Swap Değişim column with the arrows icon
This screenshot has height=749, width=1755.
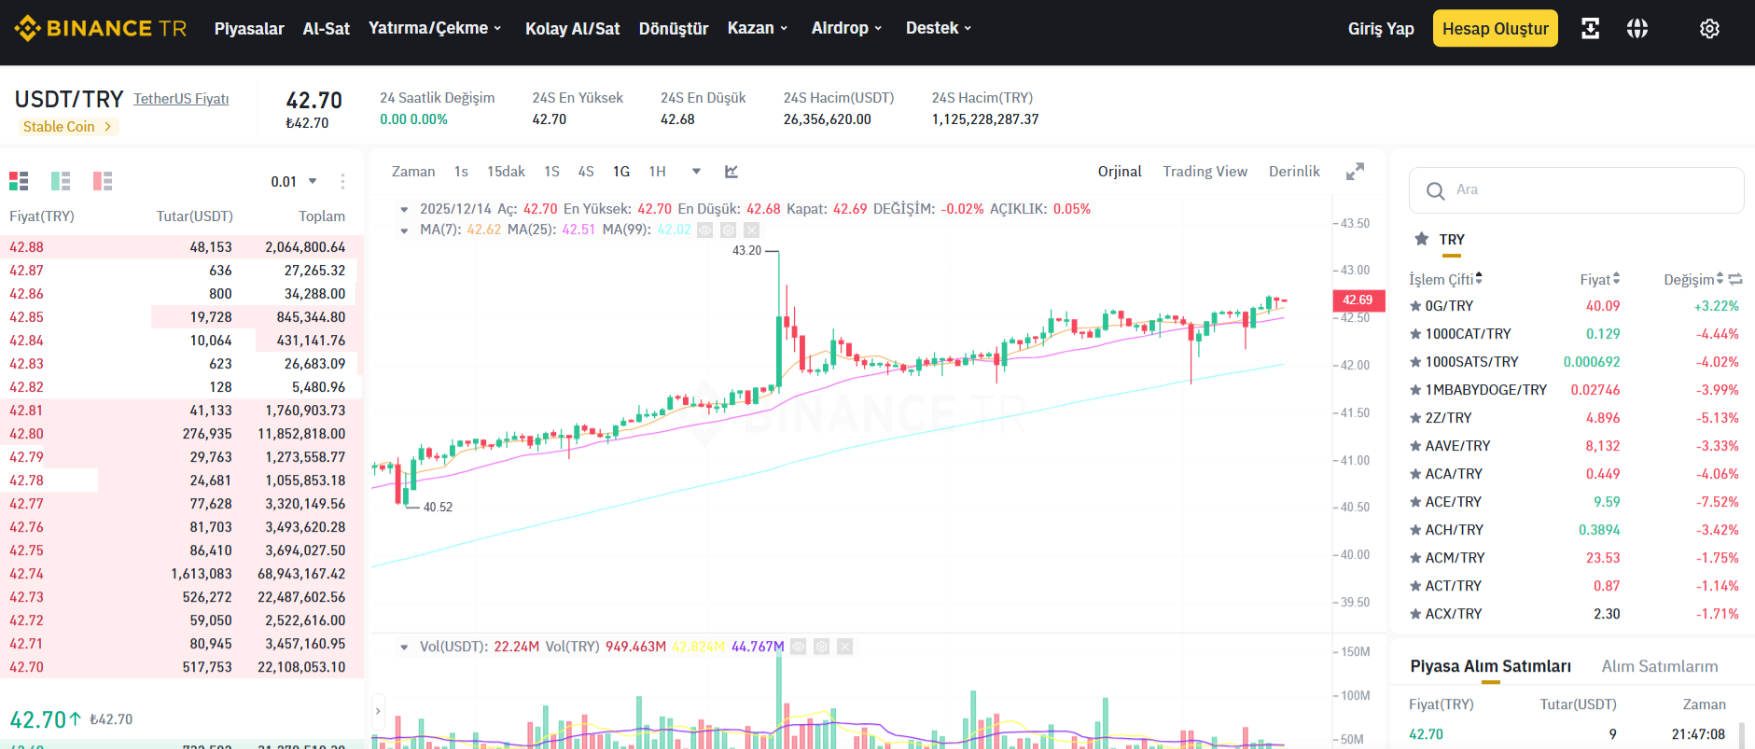(1735, 279)
